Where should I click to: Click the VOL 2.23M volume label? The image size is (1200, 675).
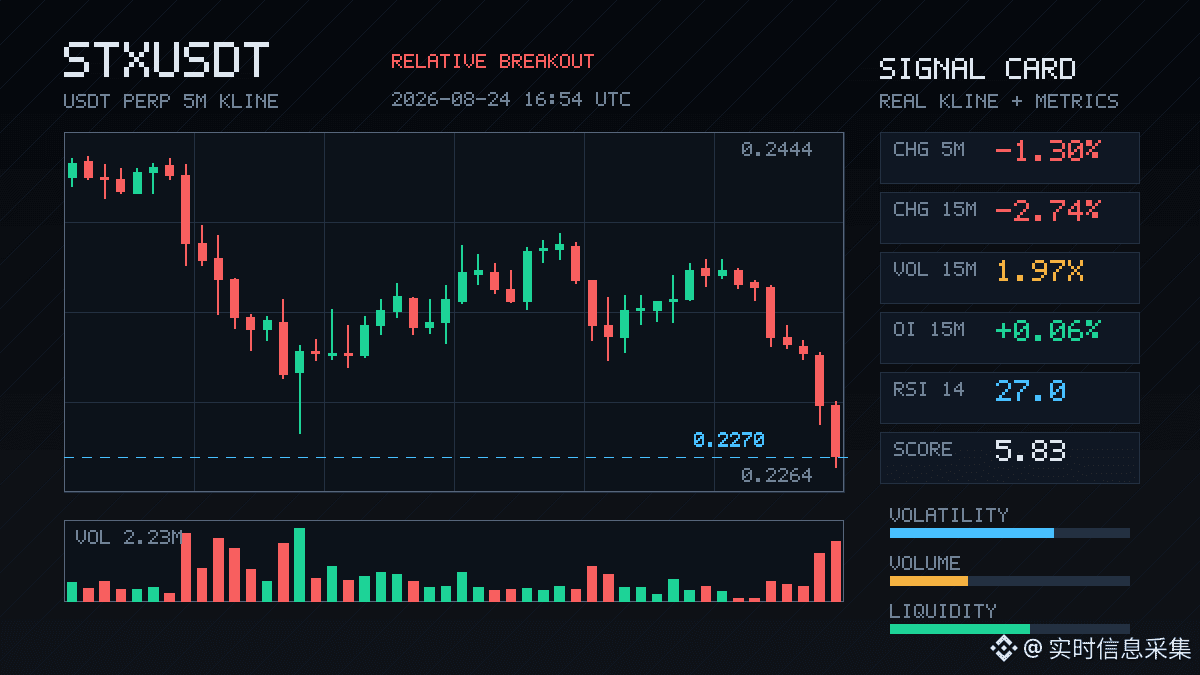[x=128, y=538]
